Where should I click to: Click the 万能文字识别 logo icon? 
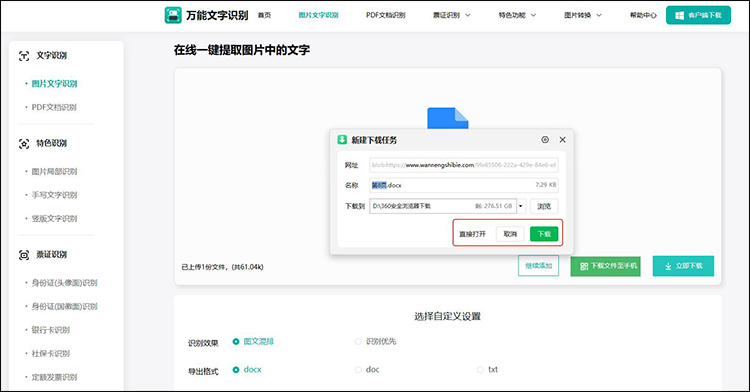(x=173, y=15)
